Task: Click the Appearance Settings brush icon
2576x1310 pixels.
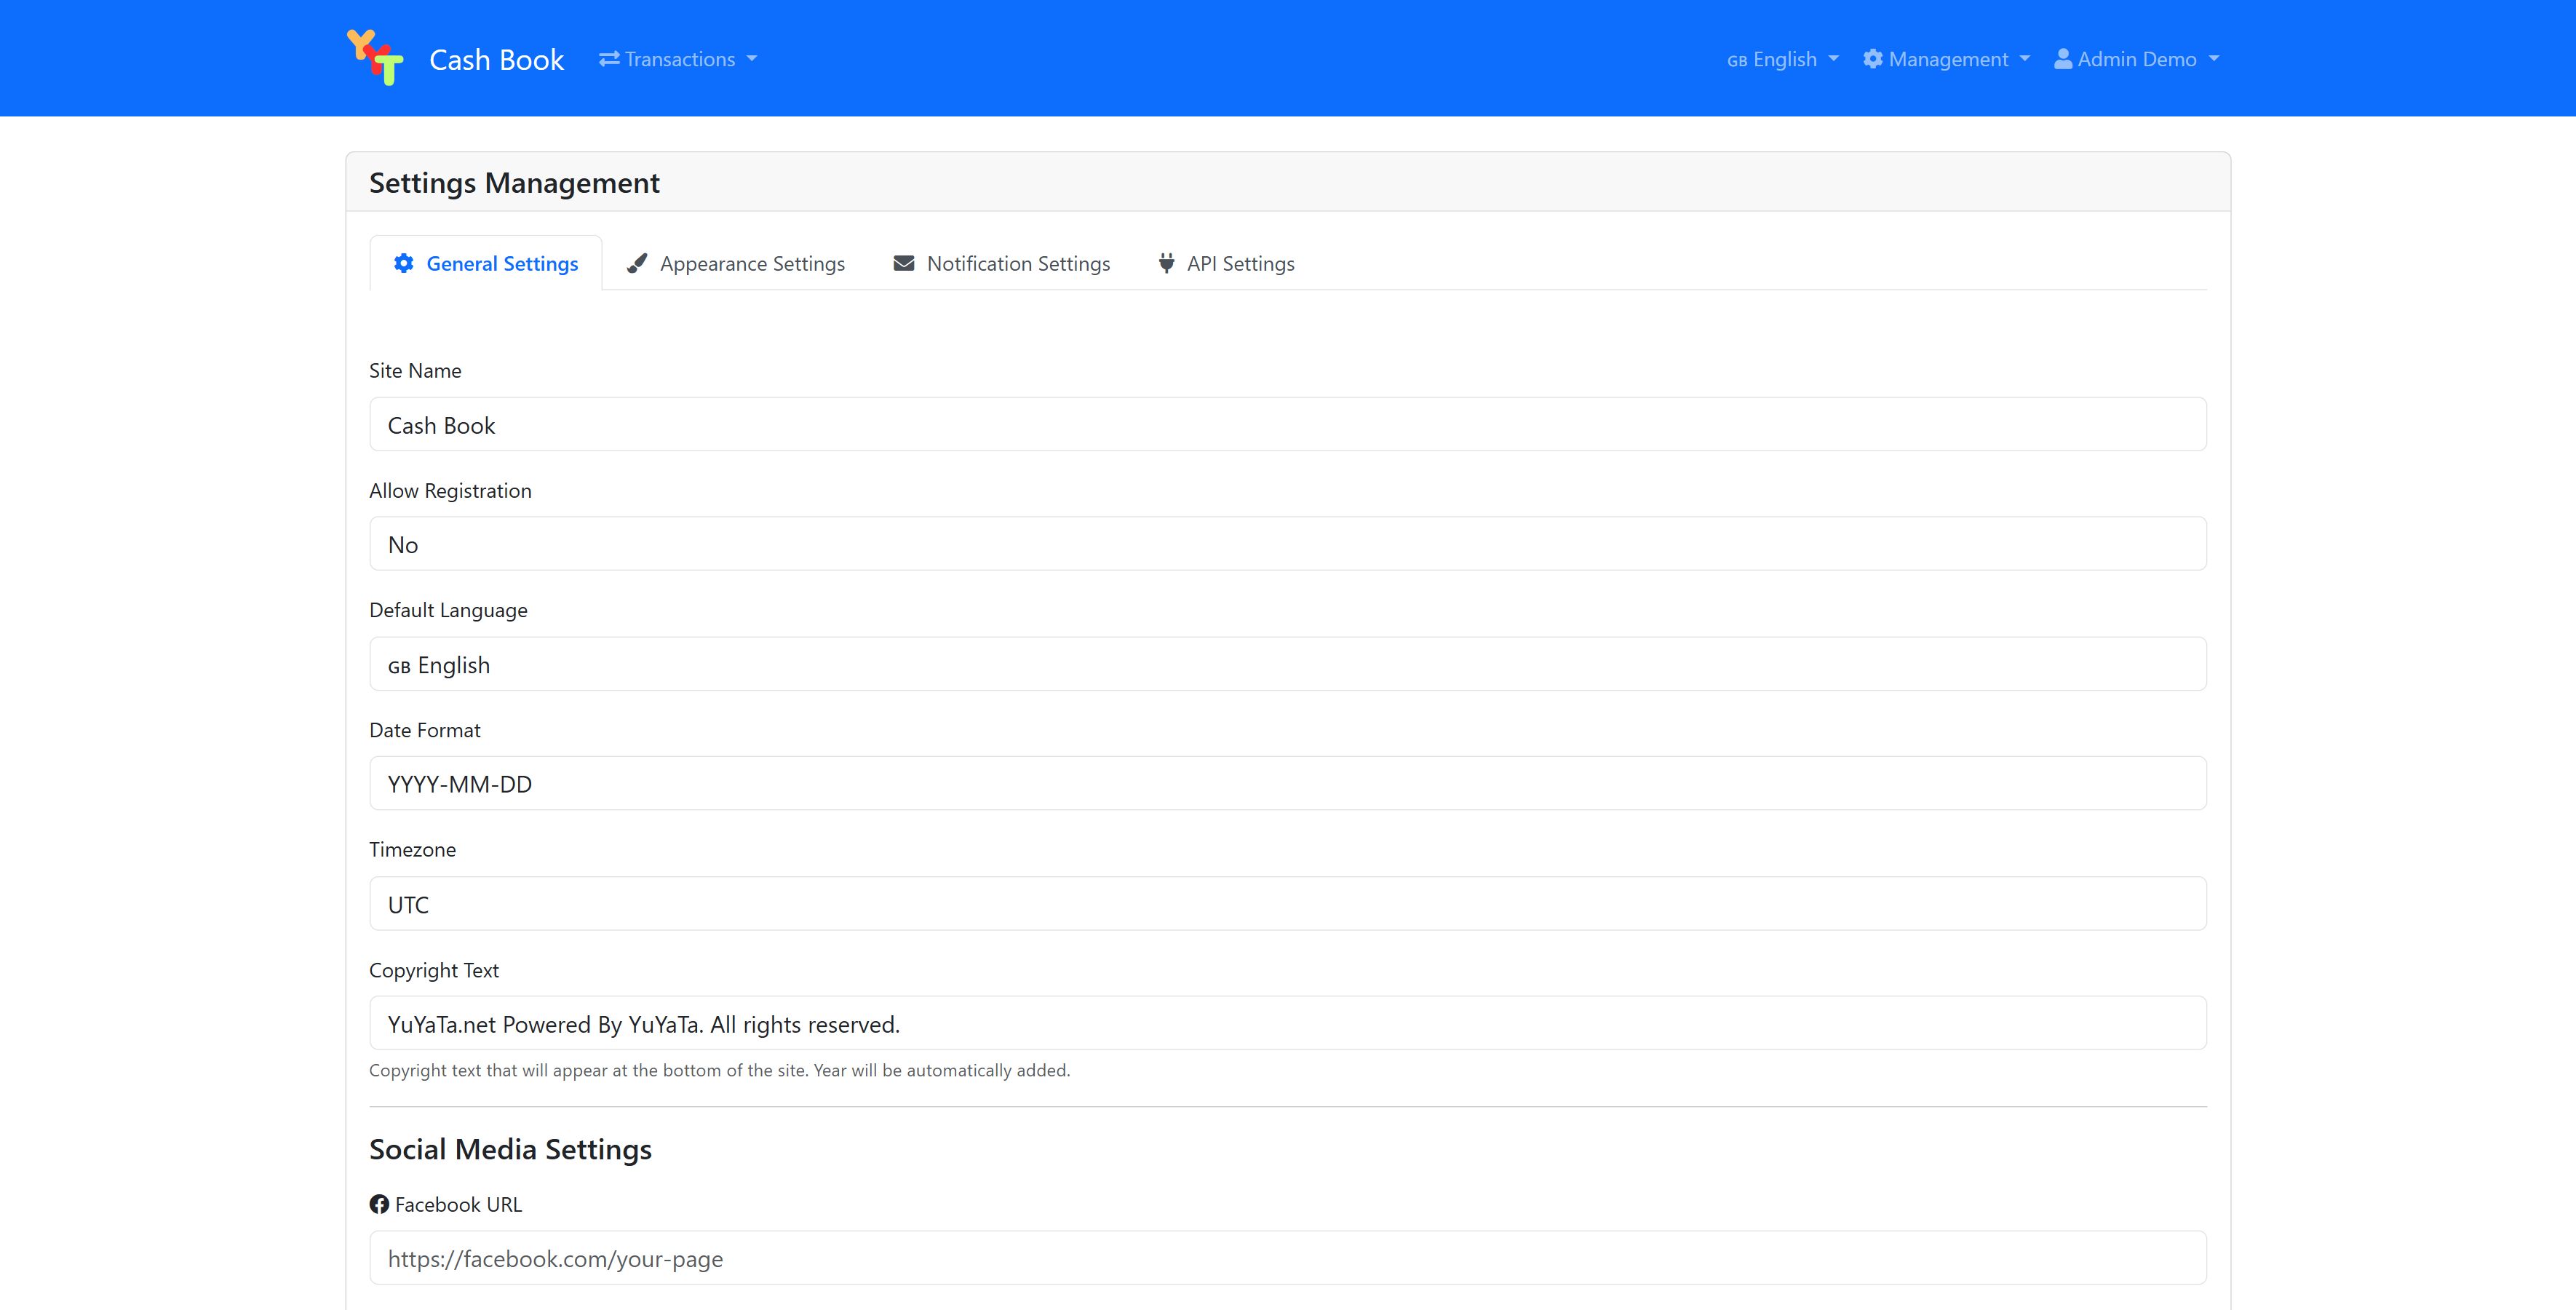Action: [637, 263]
